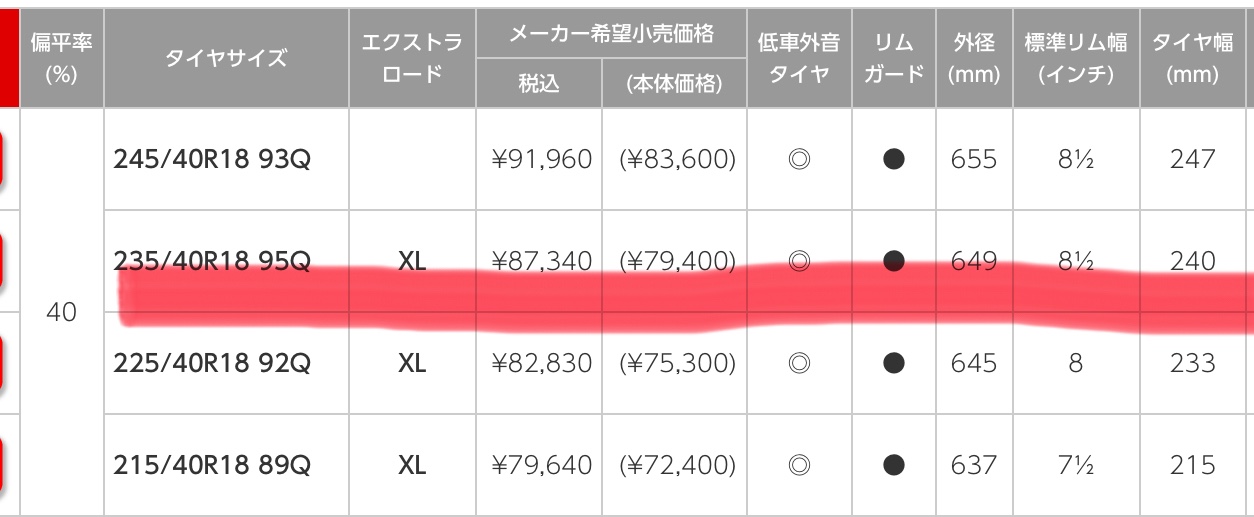The width and height of the screenshot is (1254, 517).
Task: Select the 235/40R18 95Q tire size
Action: pyautogui.click(x=212, y=261)
